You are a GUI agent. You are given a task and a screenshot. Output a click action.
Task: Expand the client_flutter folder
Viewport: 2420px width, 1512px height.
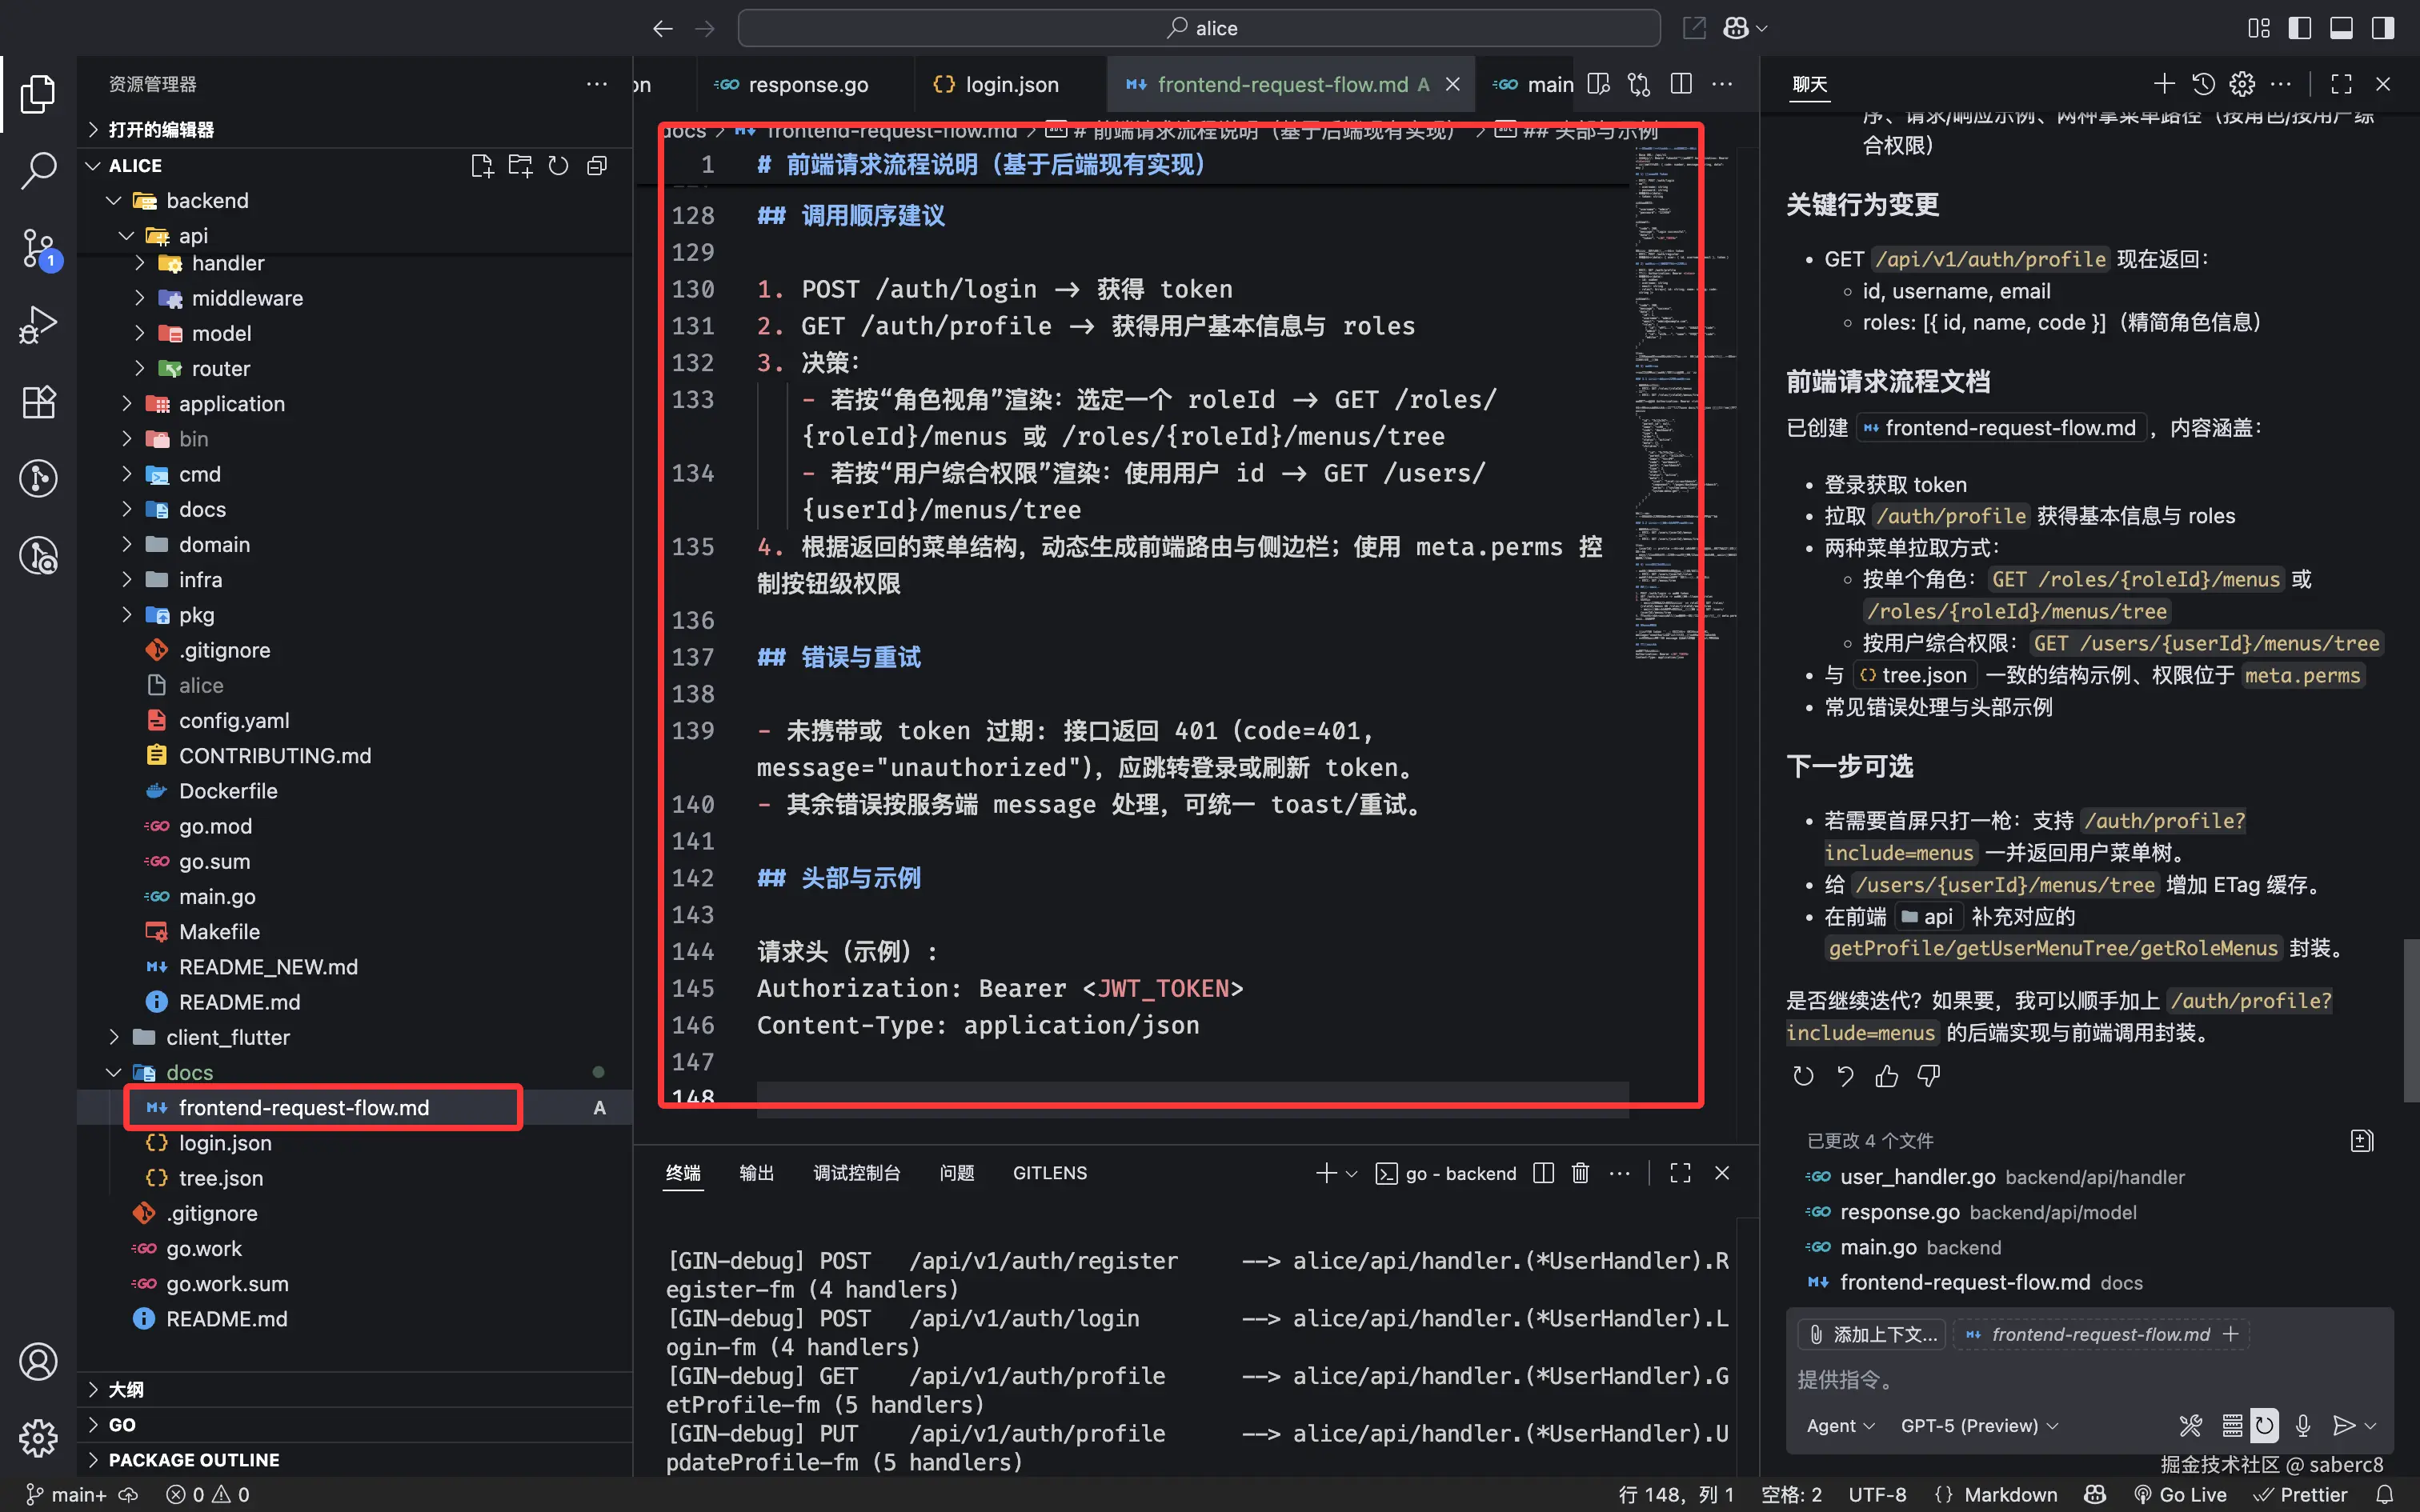pos(227,1037)
